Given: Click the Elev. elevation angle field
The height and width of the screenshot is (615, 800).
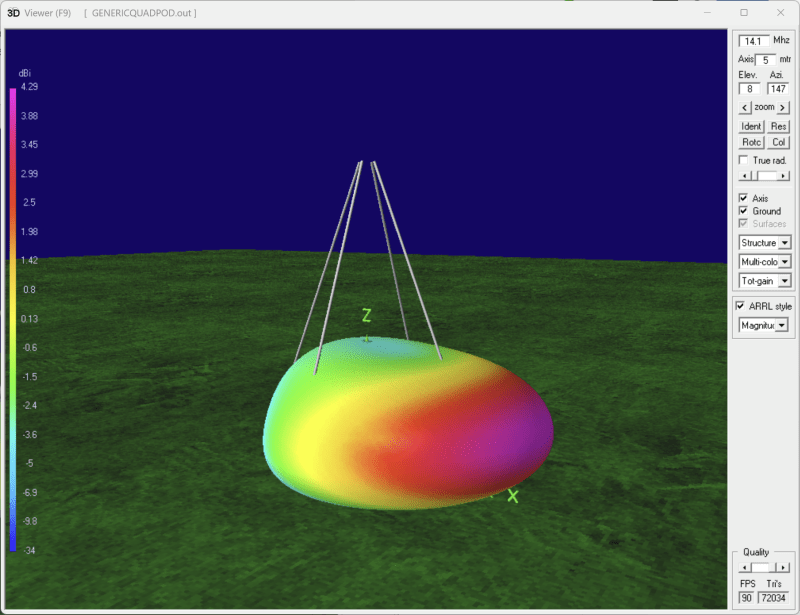Looking at the screenshot, I should coord(749,89).
